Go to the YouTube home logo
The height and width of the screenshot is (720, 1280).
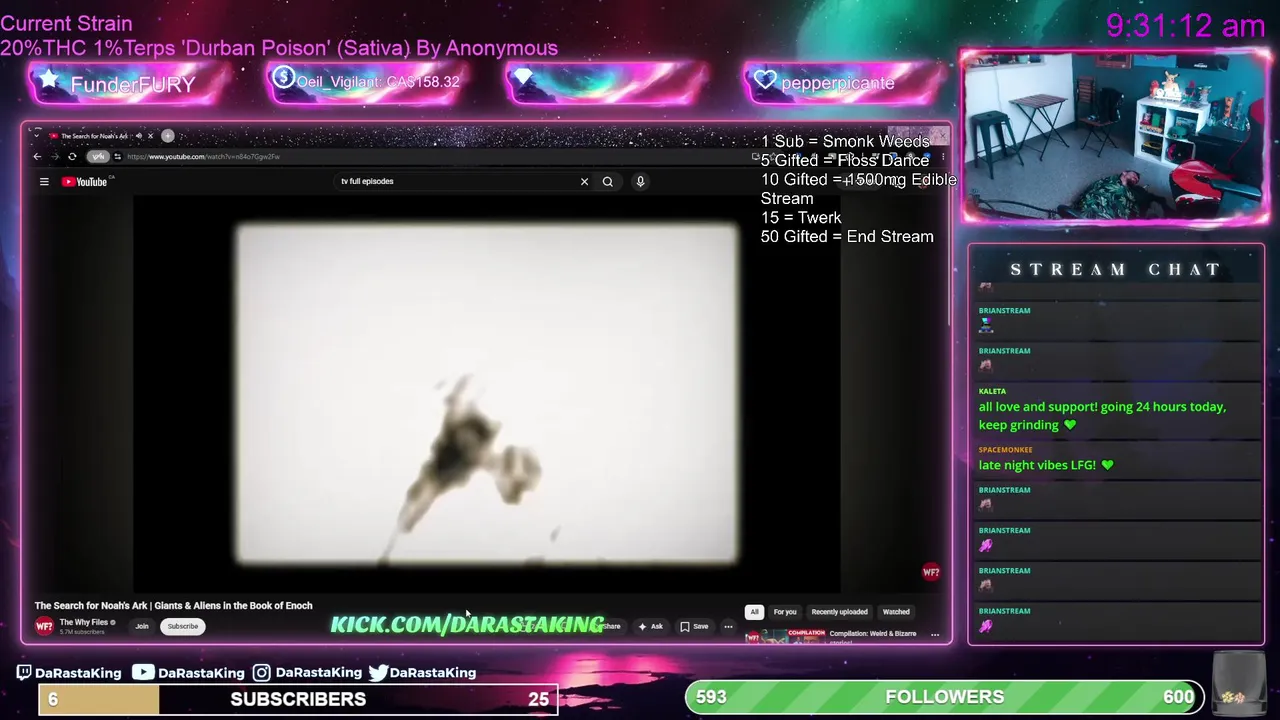[x=84, y=182]
